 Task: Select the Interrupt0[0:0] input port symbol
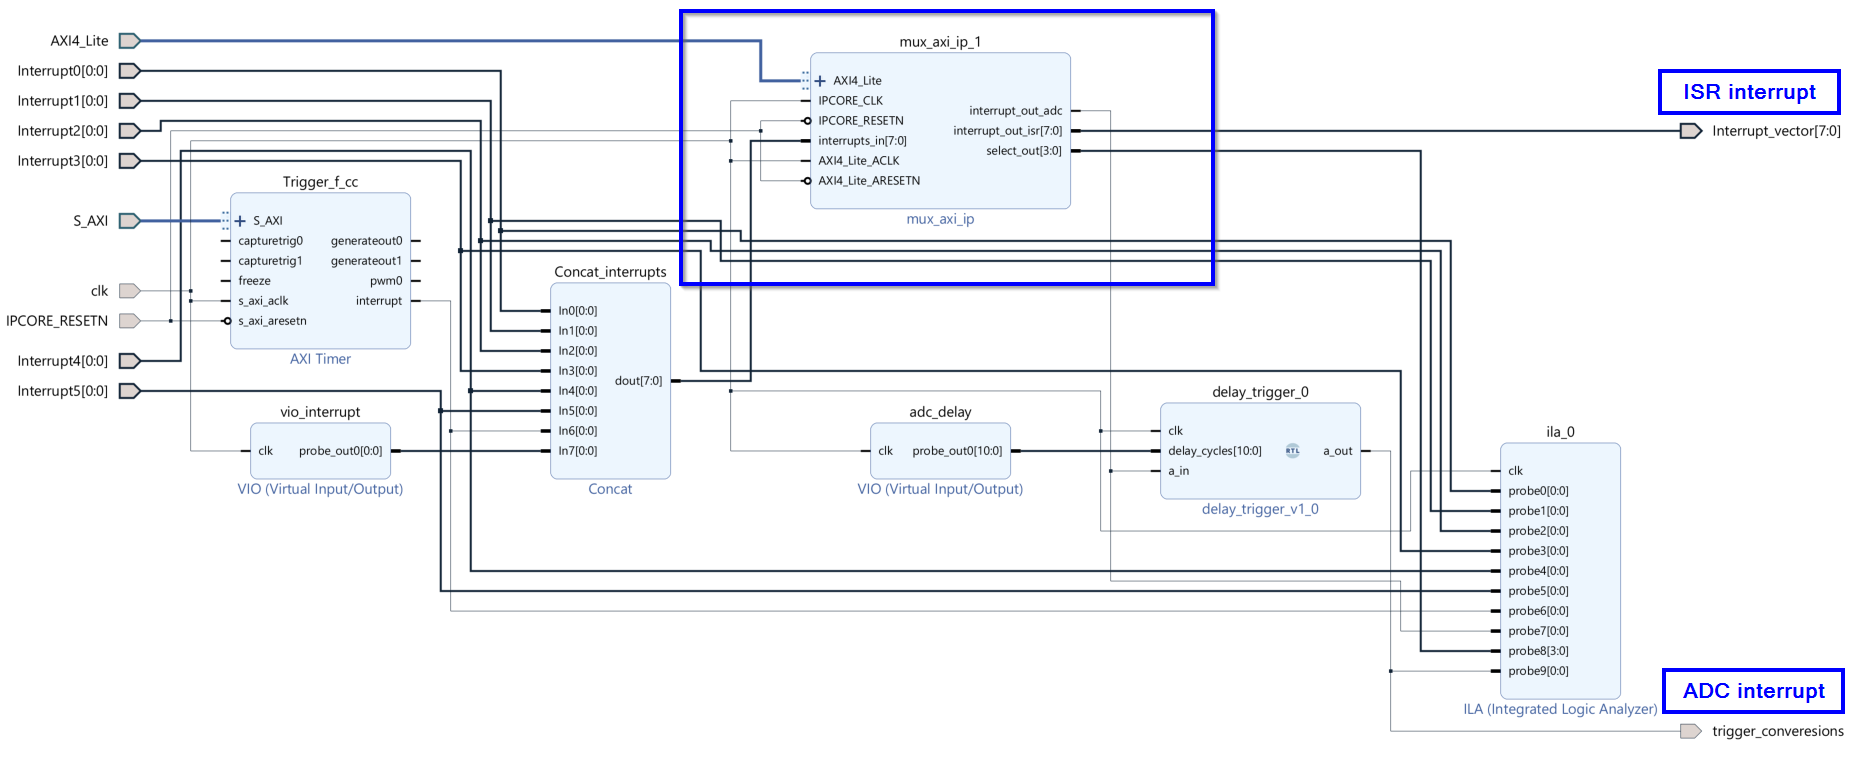click(129, 71)
